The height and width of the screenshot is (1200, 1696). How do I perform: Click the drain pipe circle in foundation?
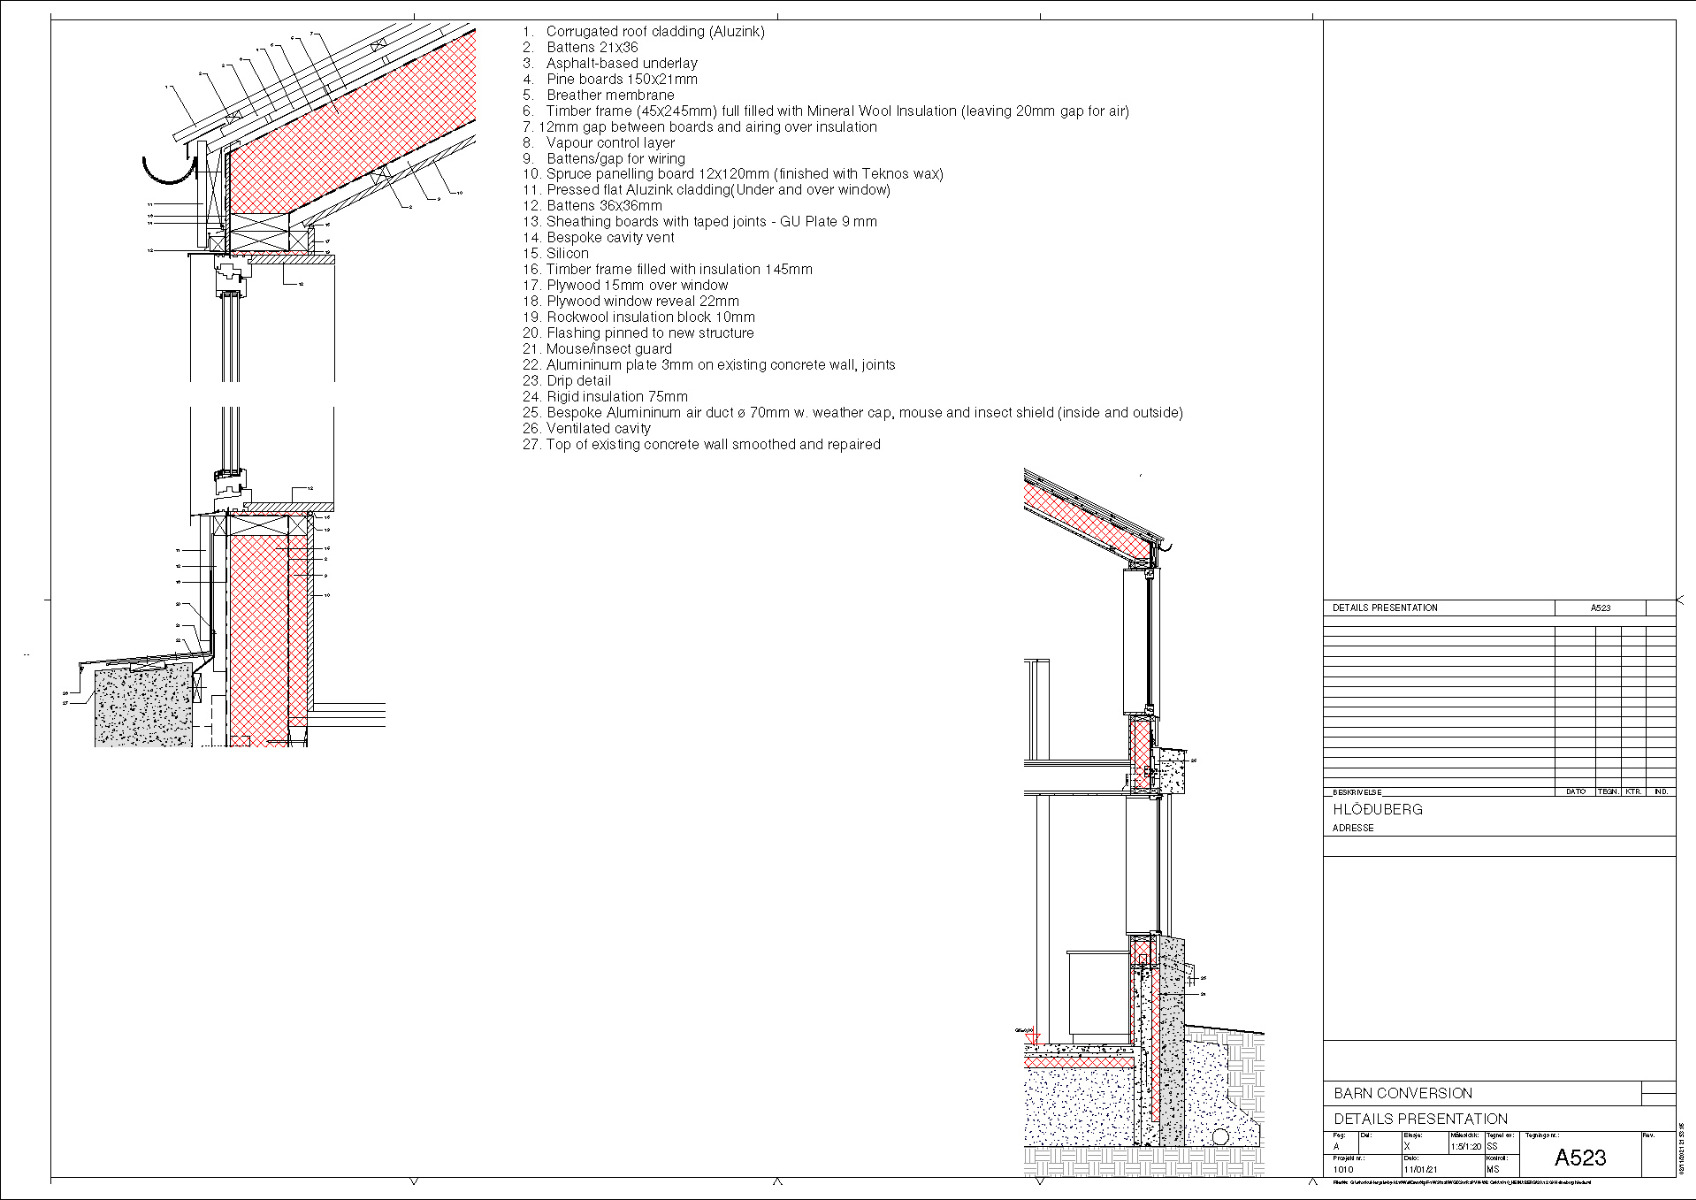pyautogui.click(x=1220, y=1137)
